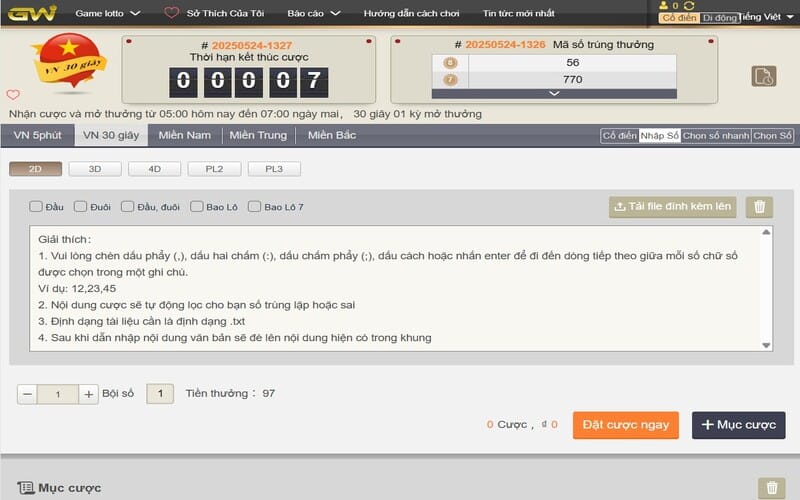Switch to Di động mode in header

719,18
